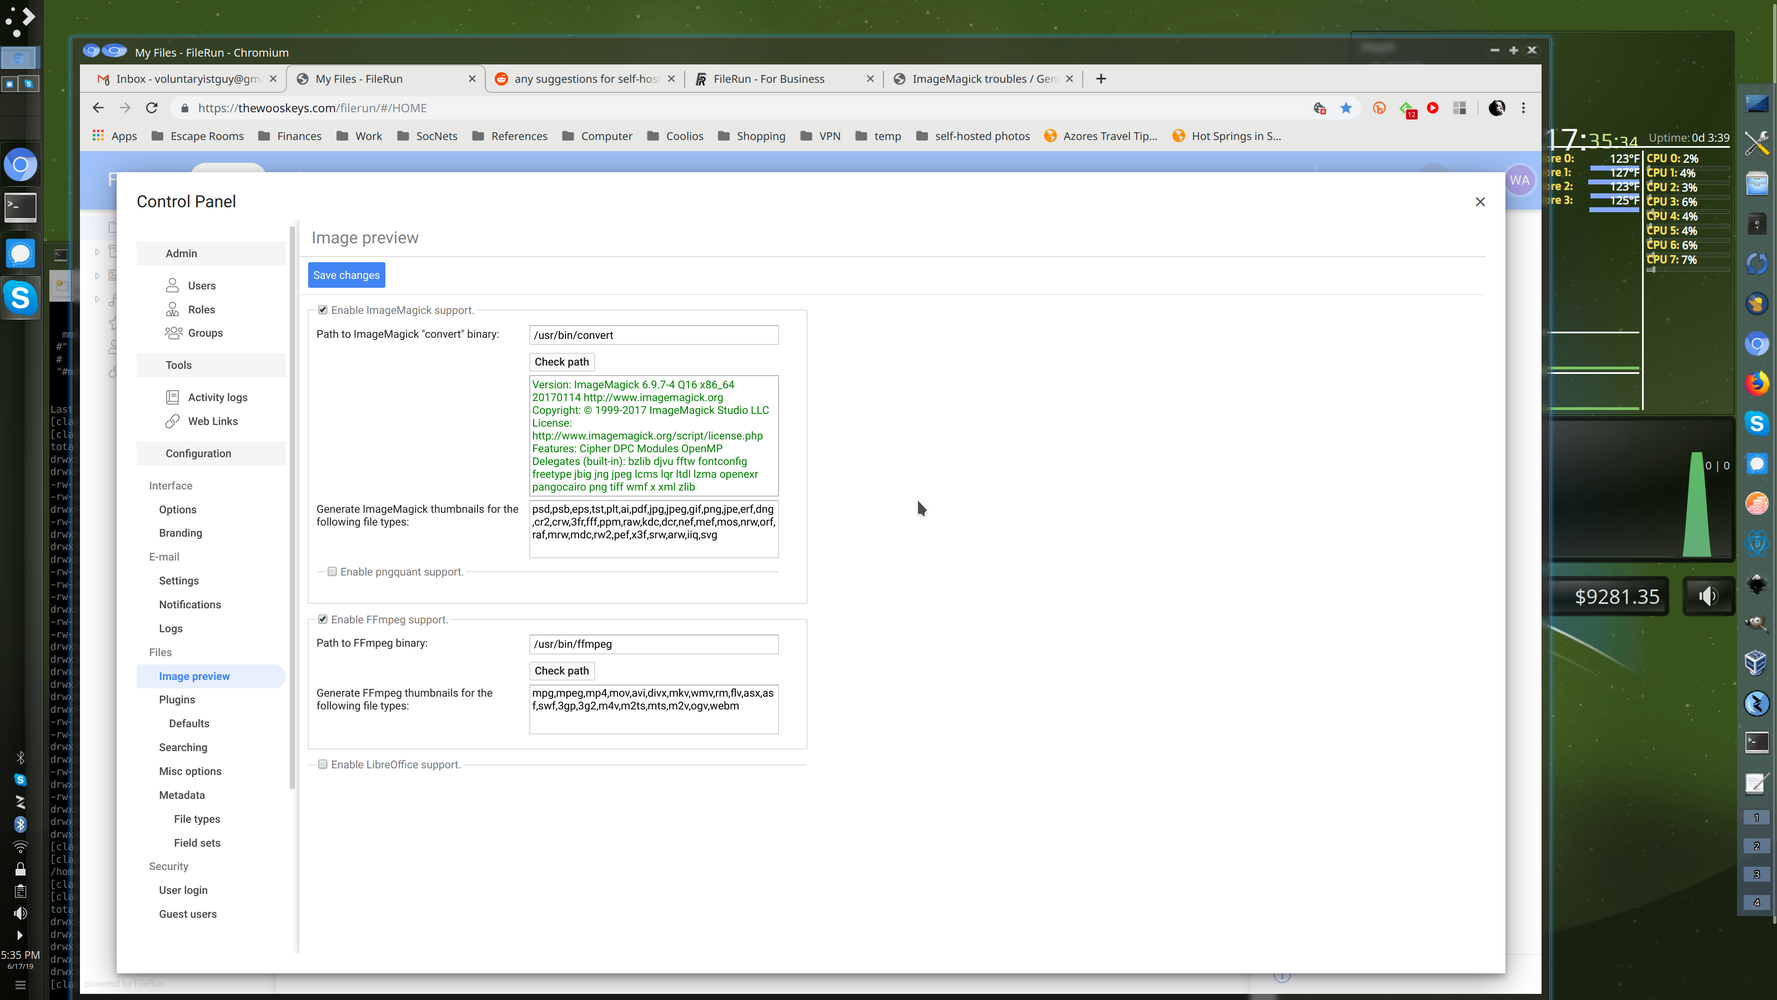The image size is (1777, 1000).
Task: Switch to FileRun - For Business tab
Action: coord(783,79)
